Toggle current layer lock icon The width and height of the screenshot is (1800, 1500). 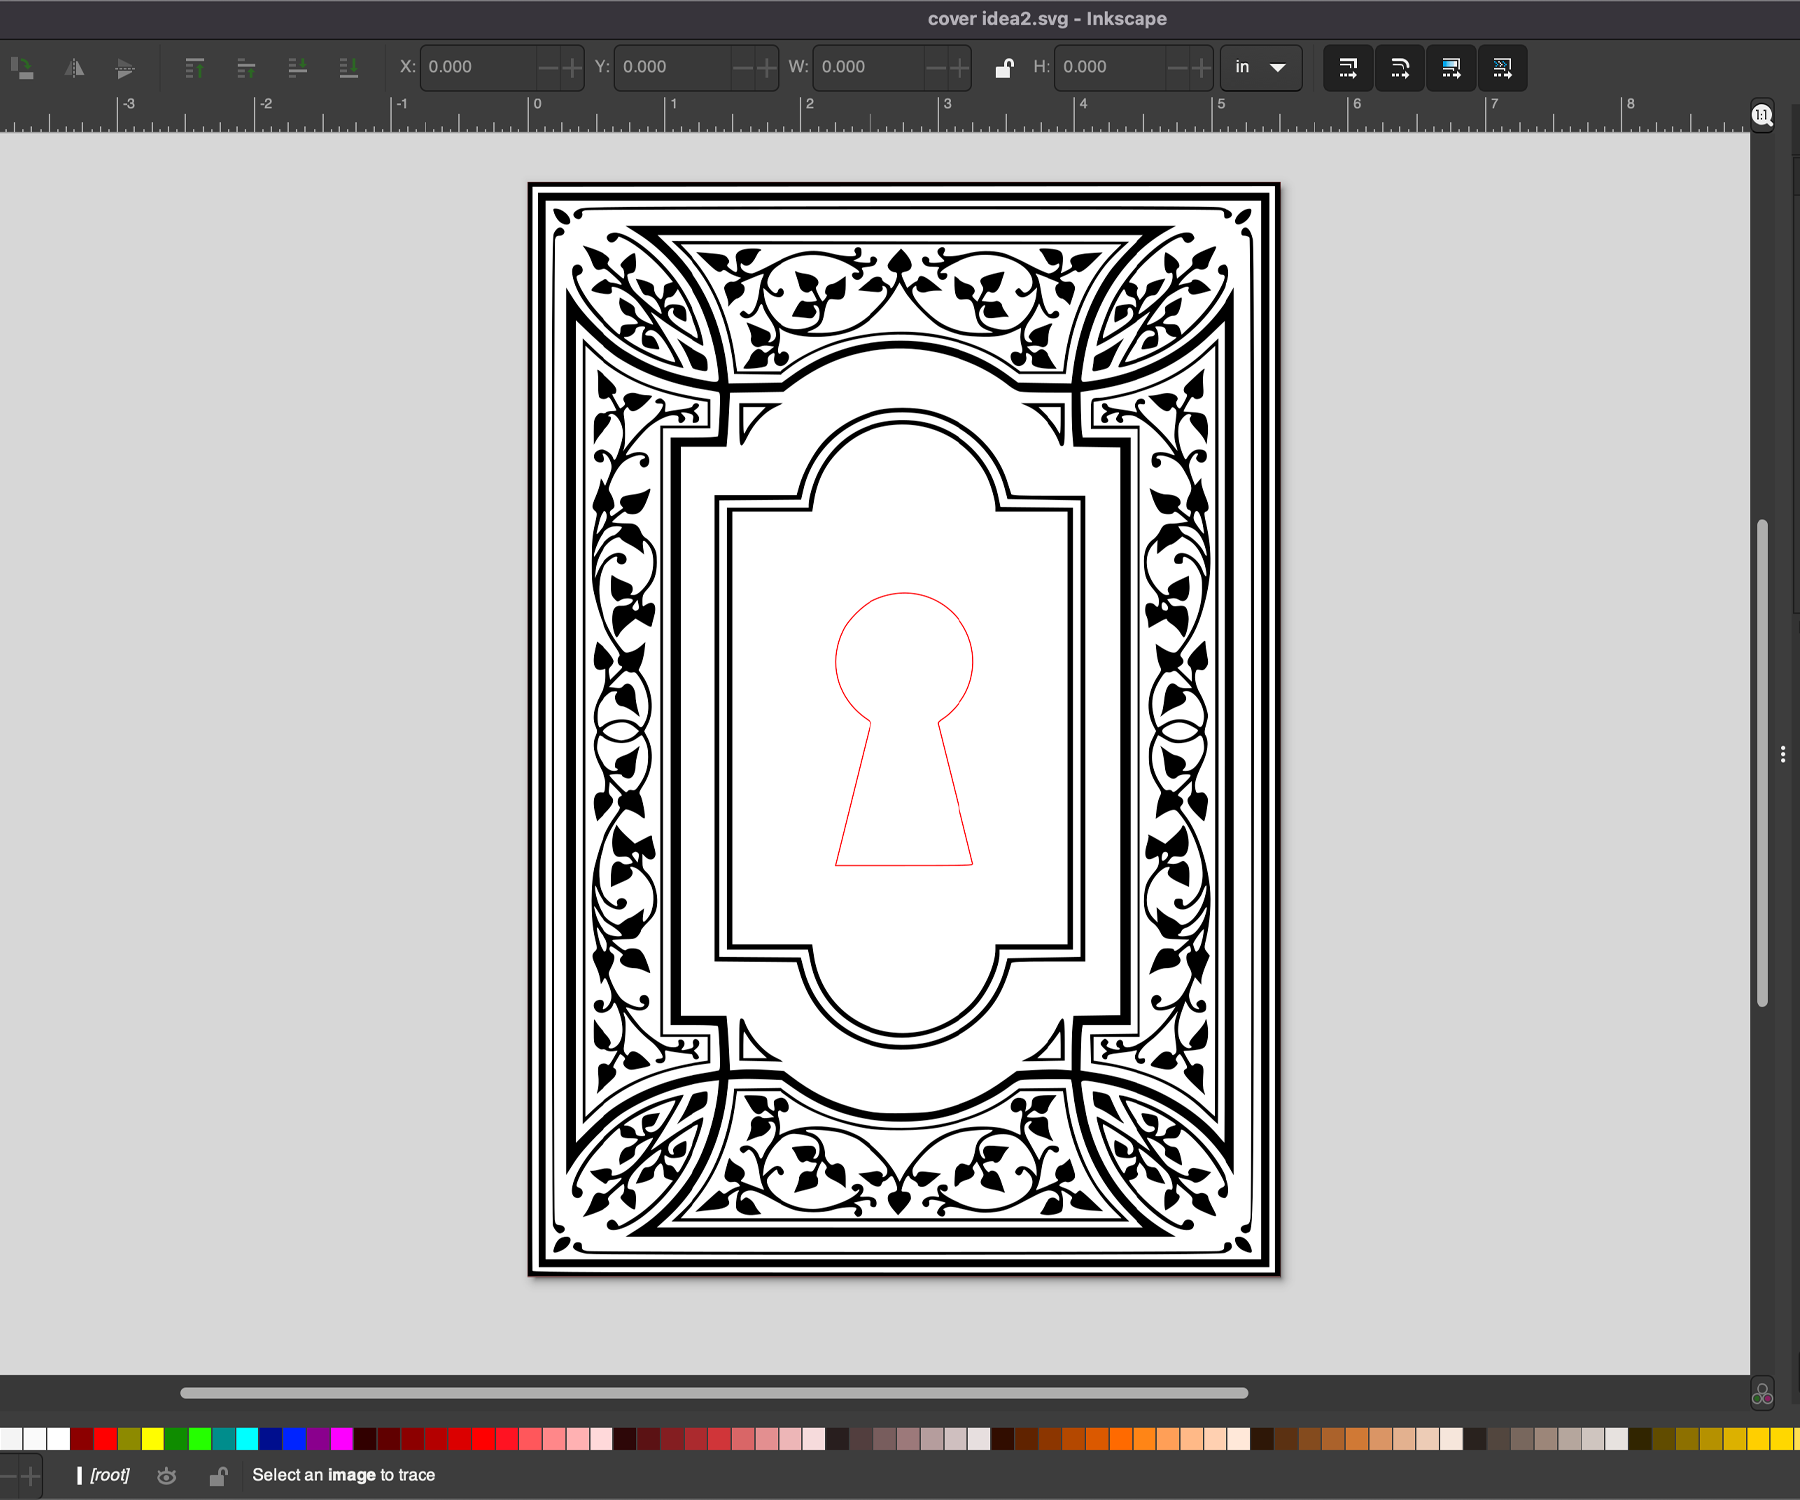point(218,1476)
